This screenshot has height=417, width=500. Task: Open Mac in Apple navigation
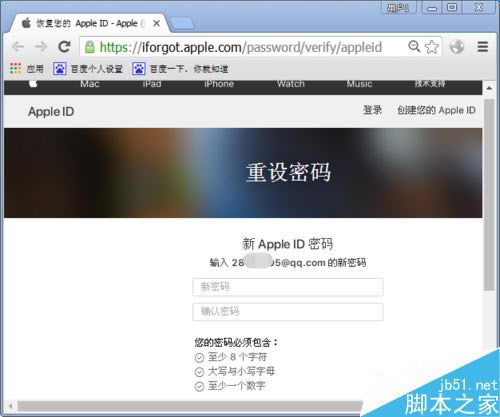pyautogui.click(x=90, y=84)
